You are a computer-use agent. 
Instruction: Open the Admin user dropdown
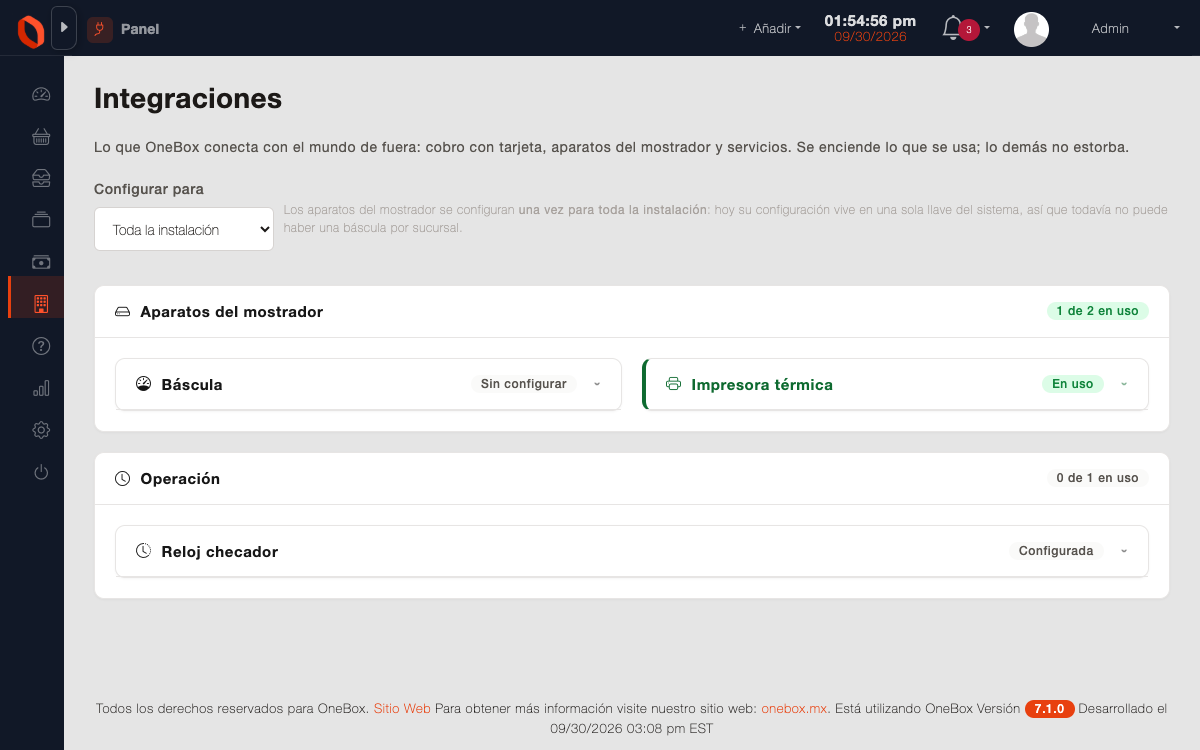point(1135,29)
